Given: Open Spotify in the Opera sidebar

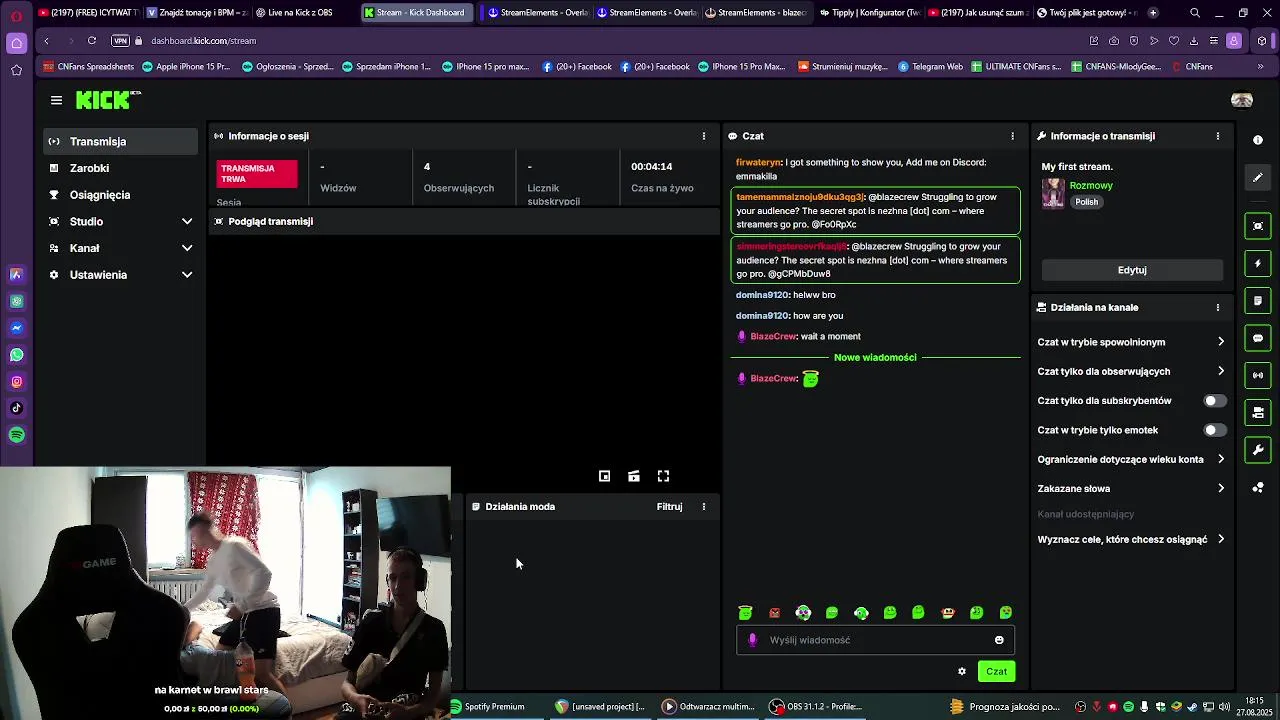Looking at the screenshot, I should (x=16, y=435).
